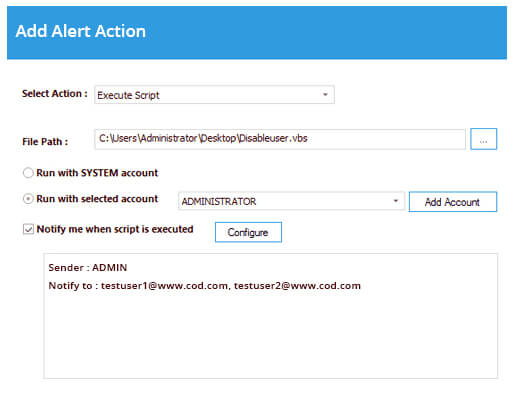Click the Configure button
The image size is (515, 402).
[x=248, y=232]
